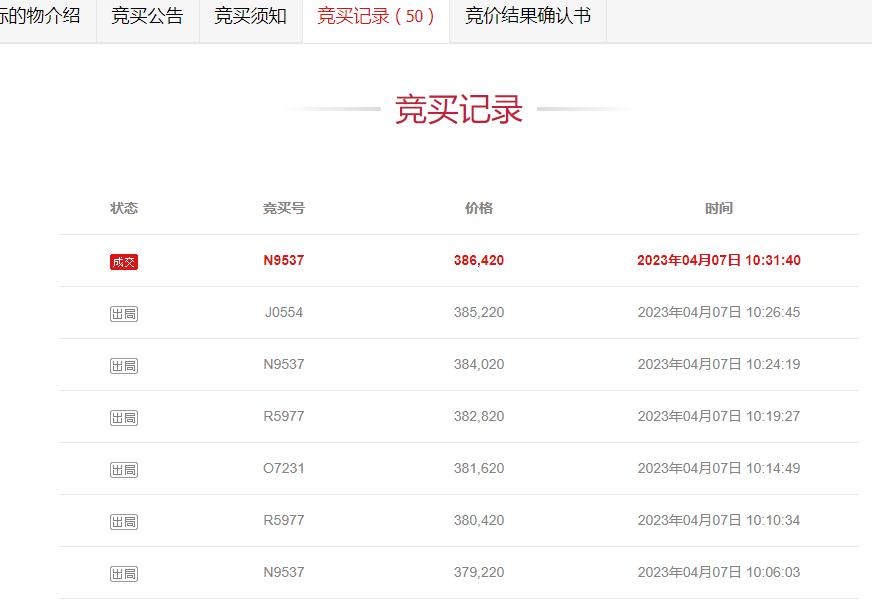Screen dimensions: 872x607
Task: Click the 出局 badge on the 10:10:34 row
Action: [x=124, y=519]
